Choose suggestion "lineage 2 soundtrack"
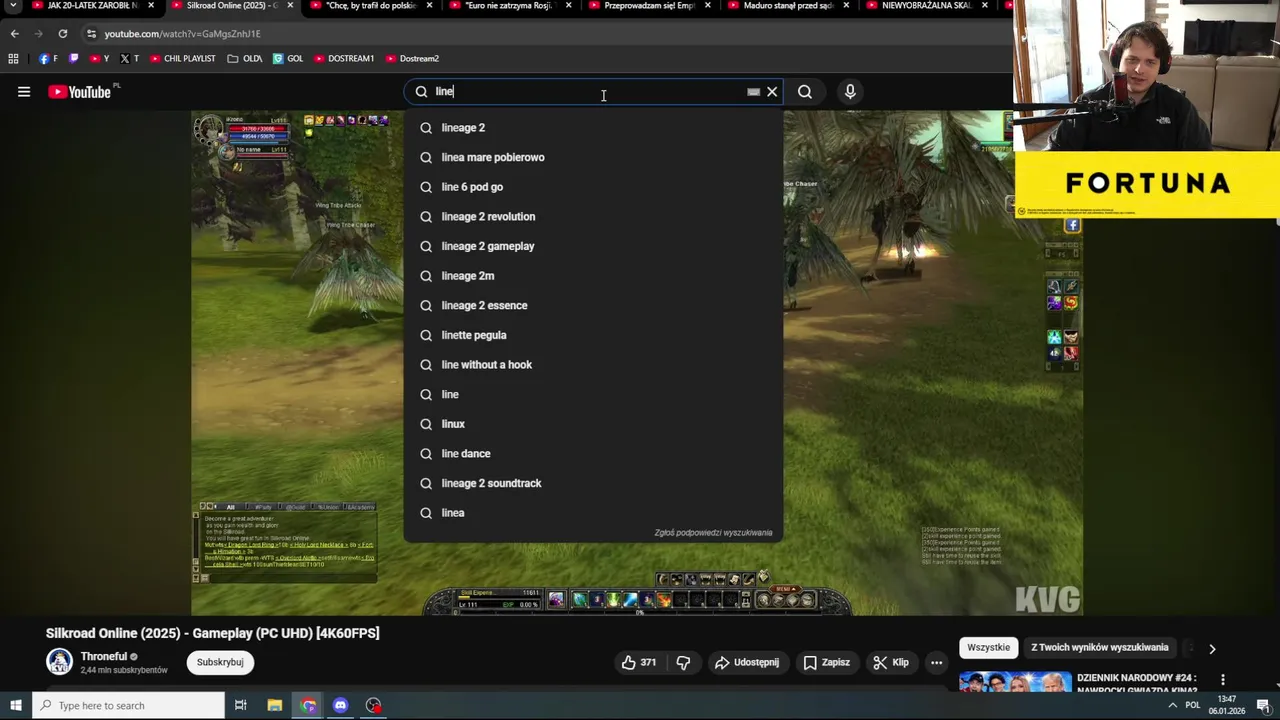 coord(593,483)
